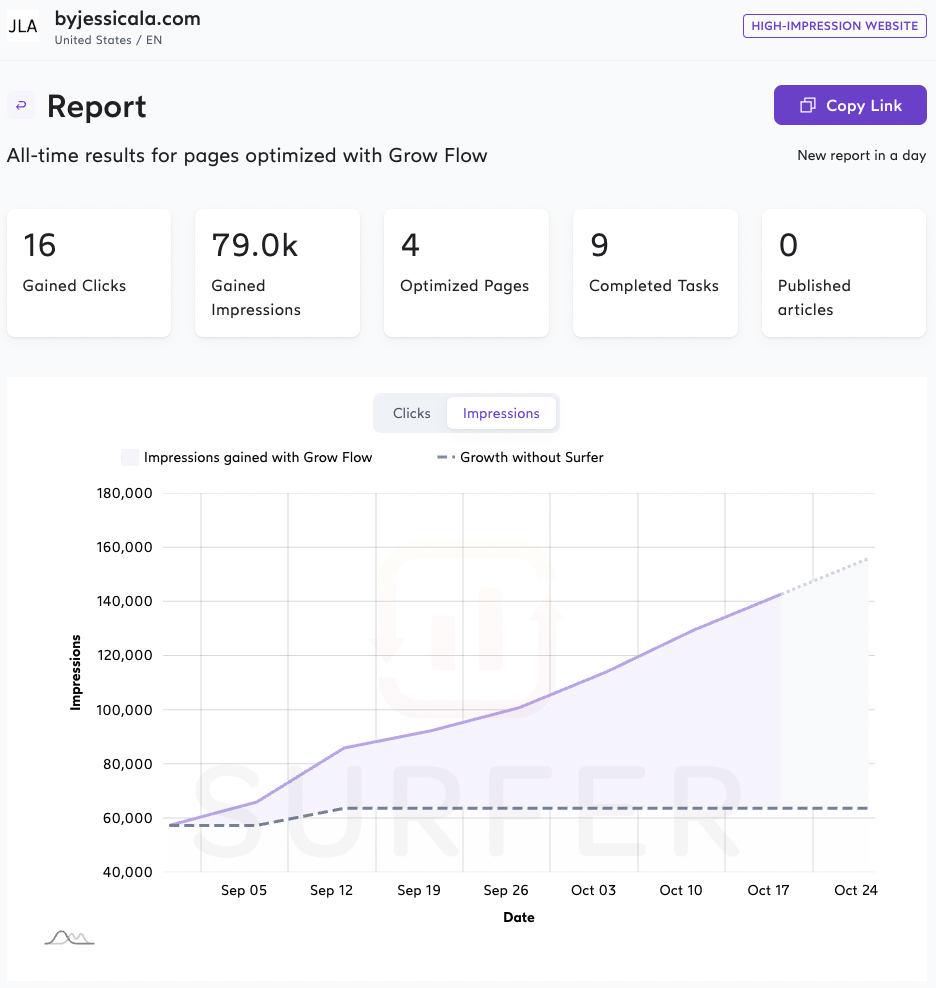The height and width of the screenshot is (988, 936).
Task: Click the dashed gray legend line marker
Action: (446, 457)
